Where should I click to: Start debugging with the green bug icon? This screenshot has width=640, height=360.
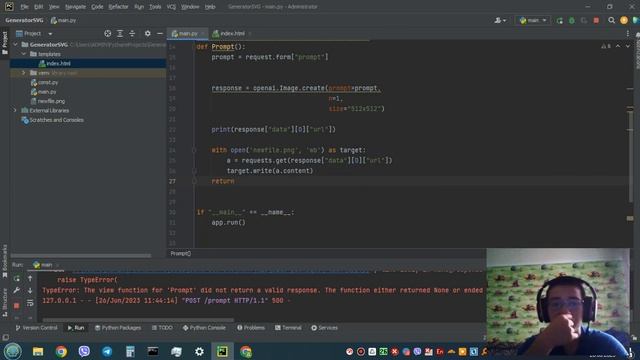571,20
